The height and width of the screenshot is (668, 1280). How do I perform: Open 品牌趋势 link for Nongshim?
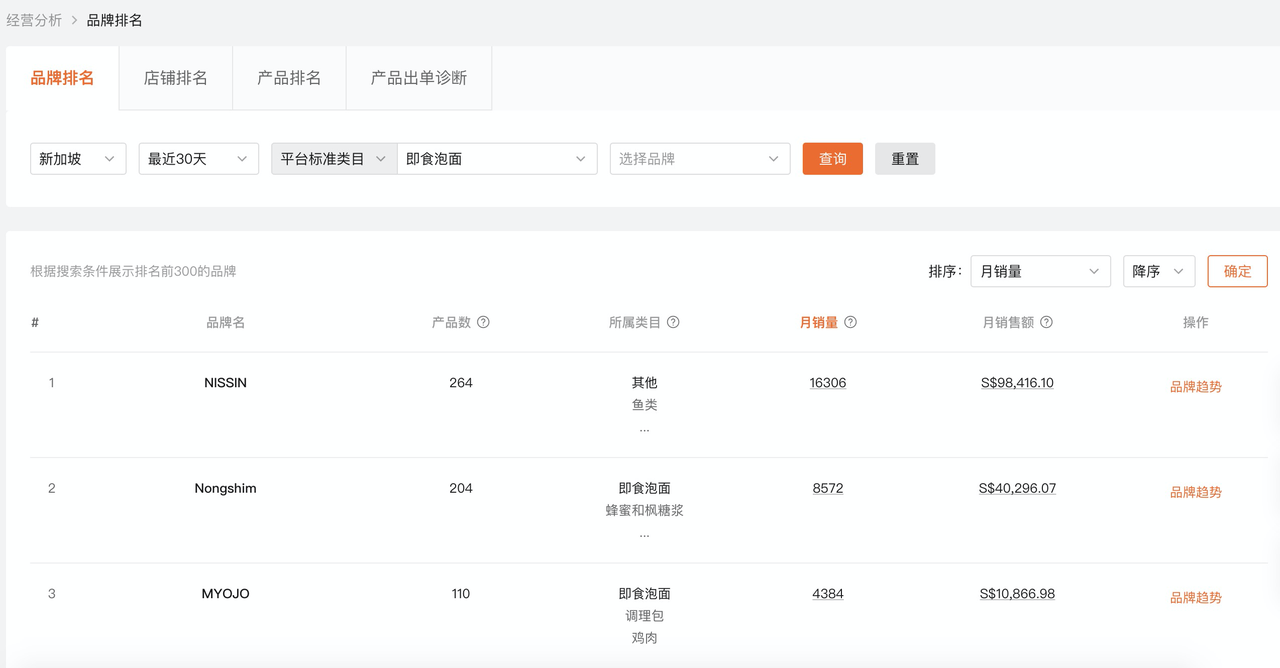point(1196,492)
